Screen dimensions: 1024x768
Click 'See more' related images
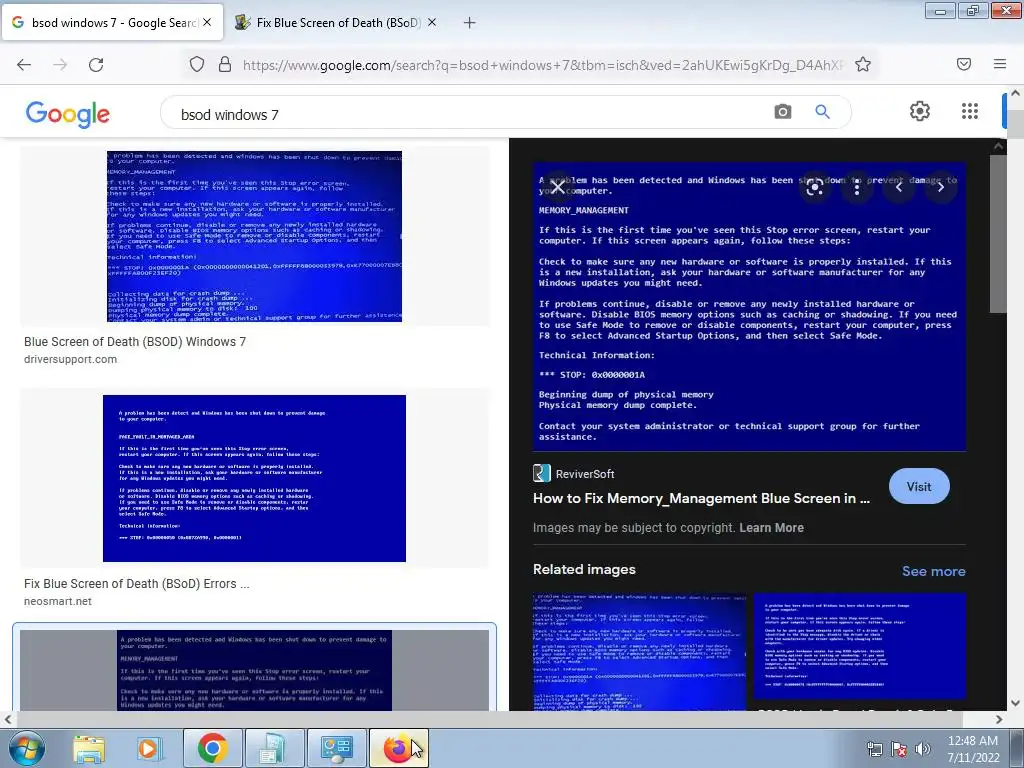933,571
